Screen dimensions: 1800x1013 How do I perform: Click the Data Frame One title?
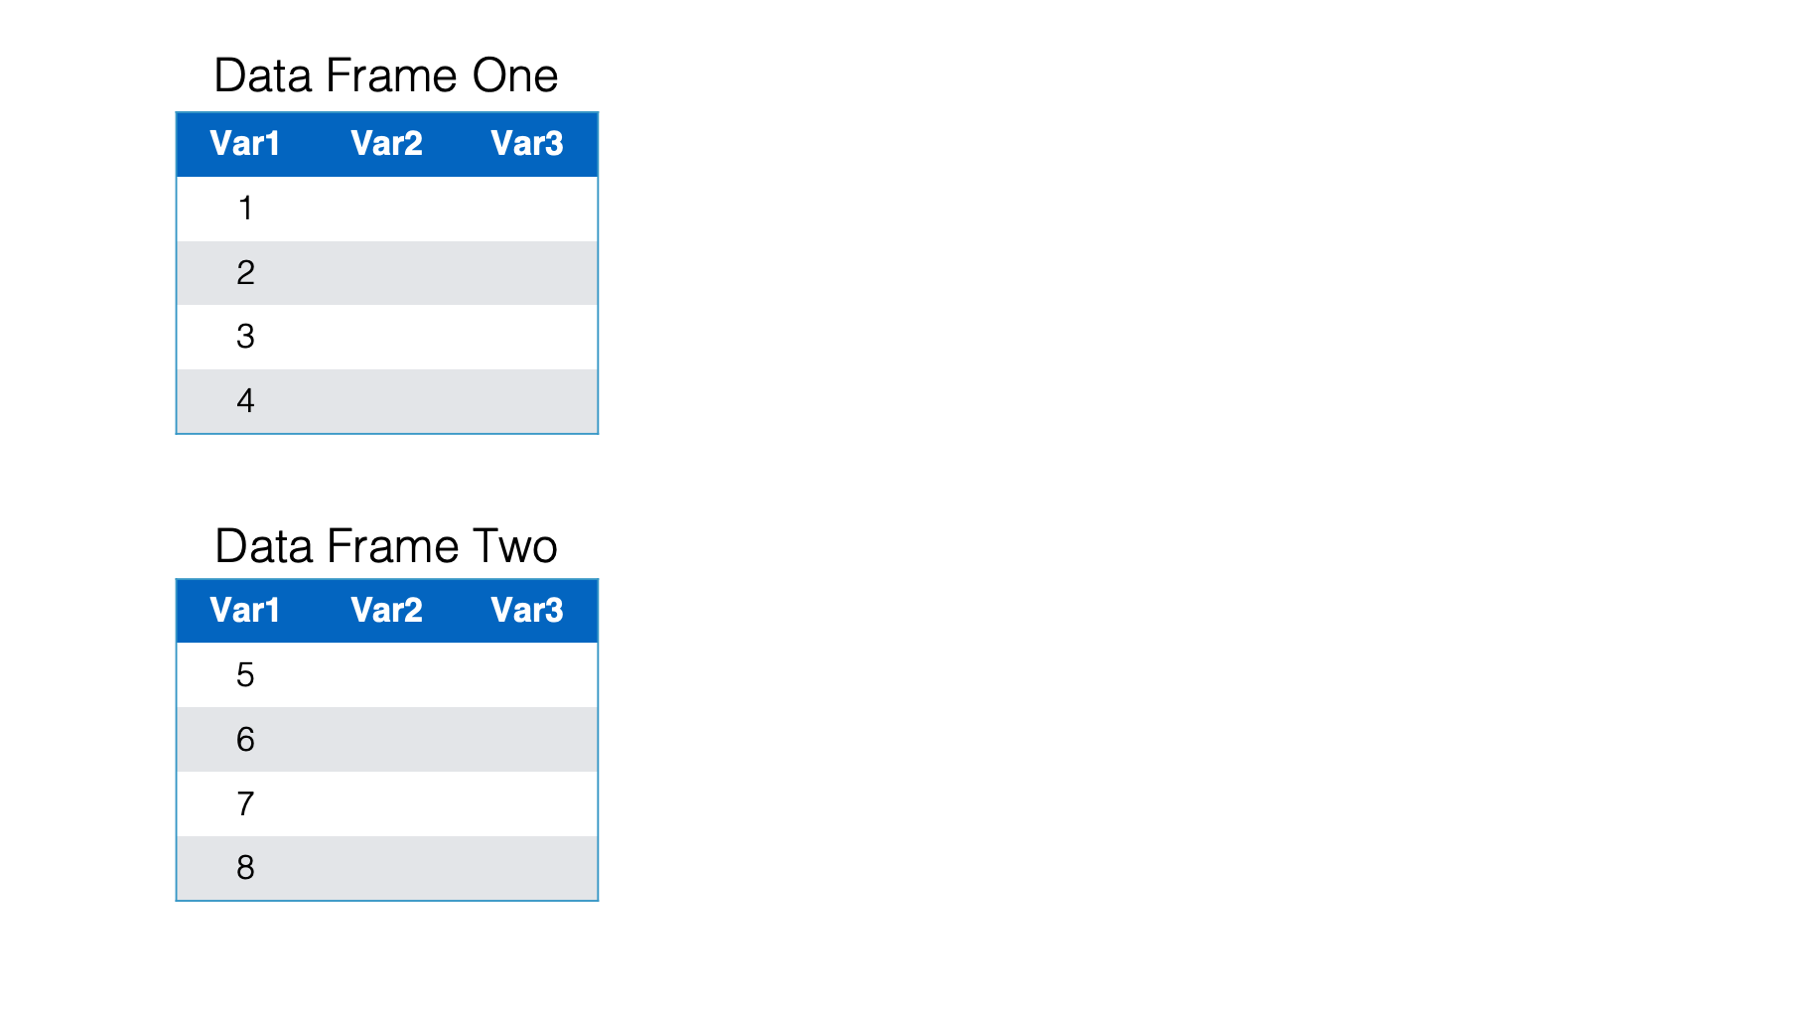click(386, 76)
